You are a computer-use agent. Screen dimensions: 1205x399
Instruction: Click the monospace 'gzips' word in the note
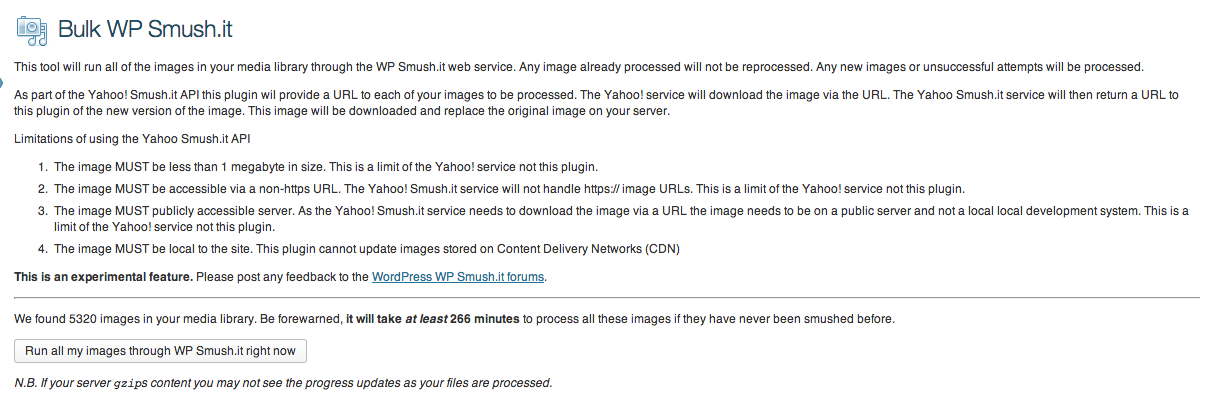point(130,383)
